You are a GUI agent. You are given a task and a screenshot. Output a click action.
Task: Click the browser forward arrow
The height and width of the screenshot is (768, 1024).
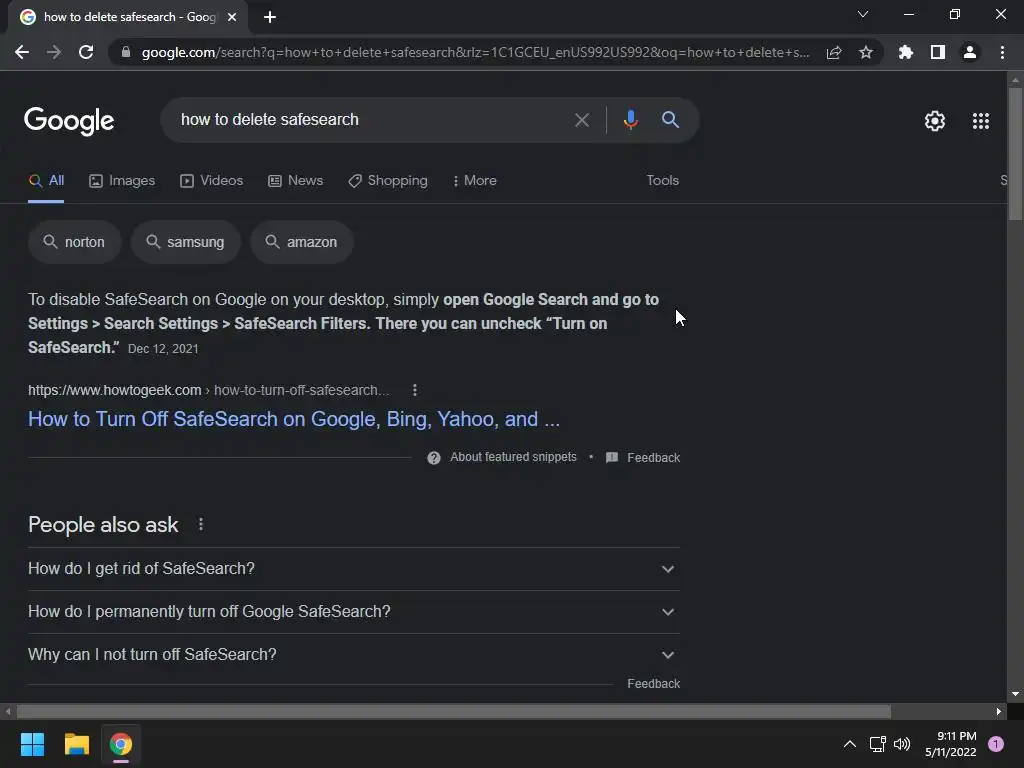[54, 52]
